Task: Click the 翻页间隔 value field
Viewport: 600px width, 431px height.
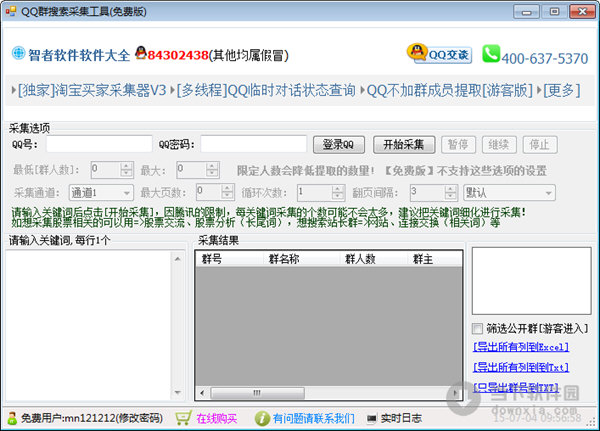Action: 428,193
